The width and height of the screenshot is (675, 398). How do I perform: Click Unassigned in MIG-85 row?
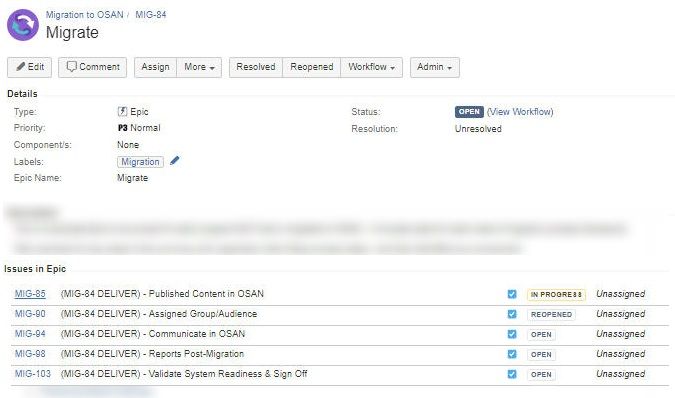click(x=620, y=294)
